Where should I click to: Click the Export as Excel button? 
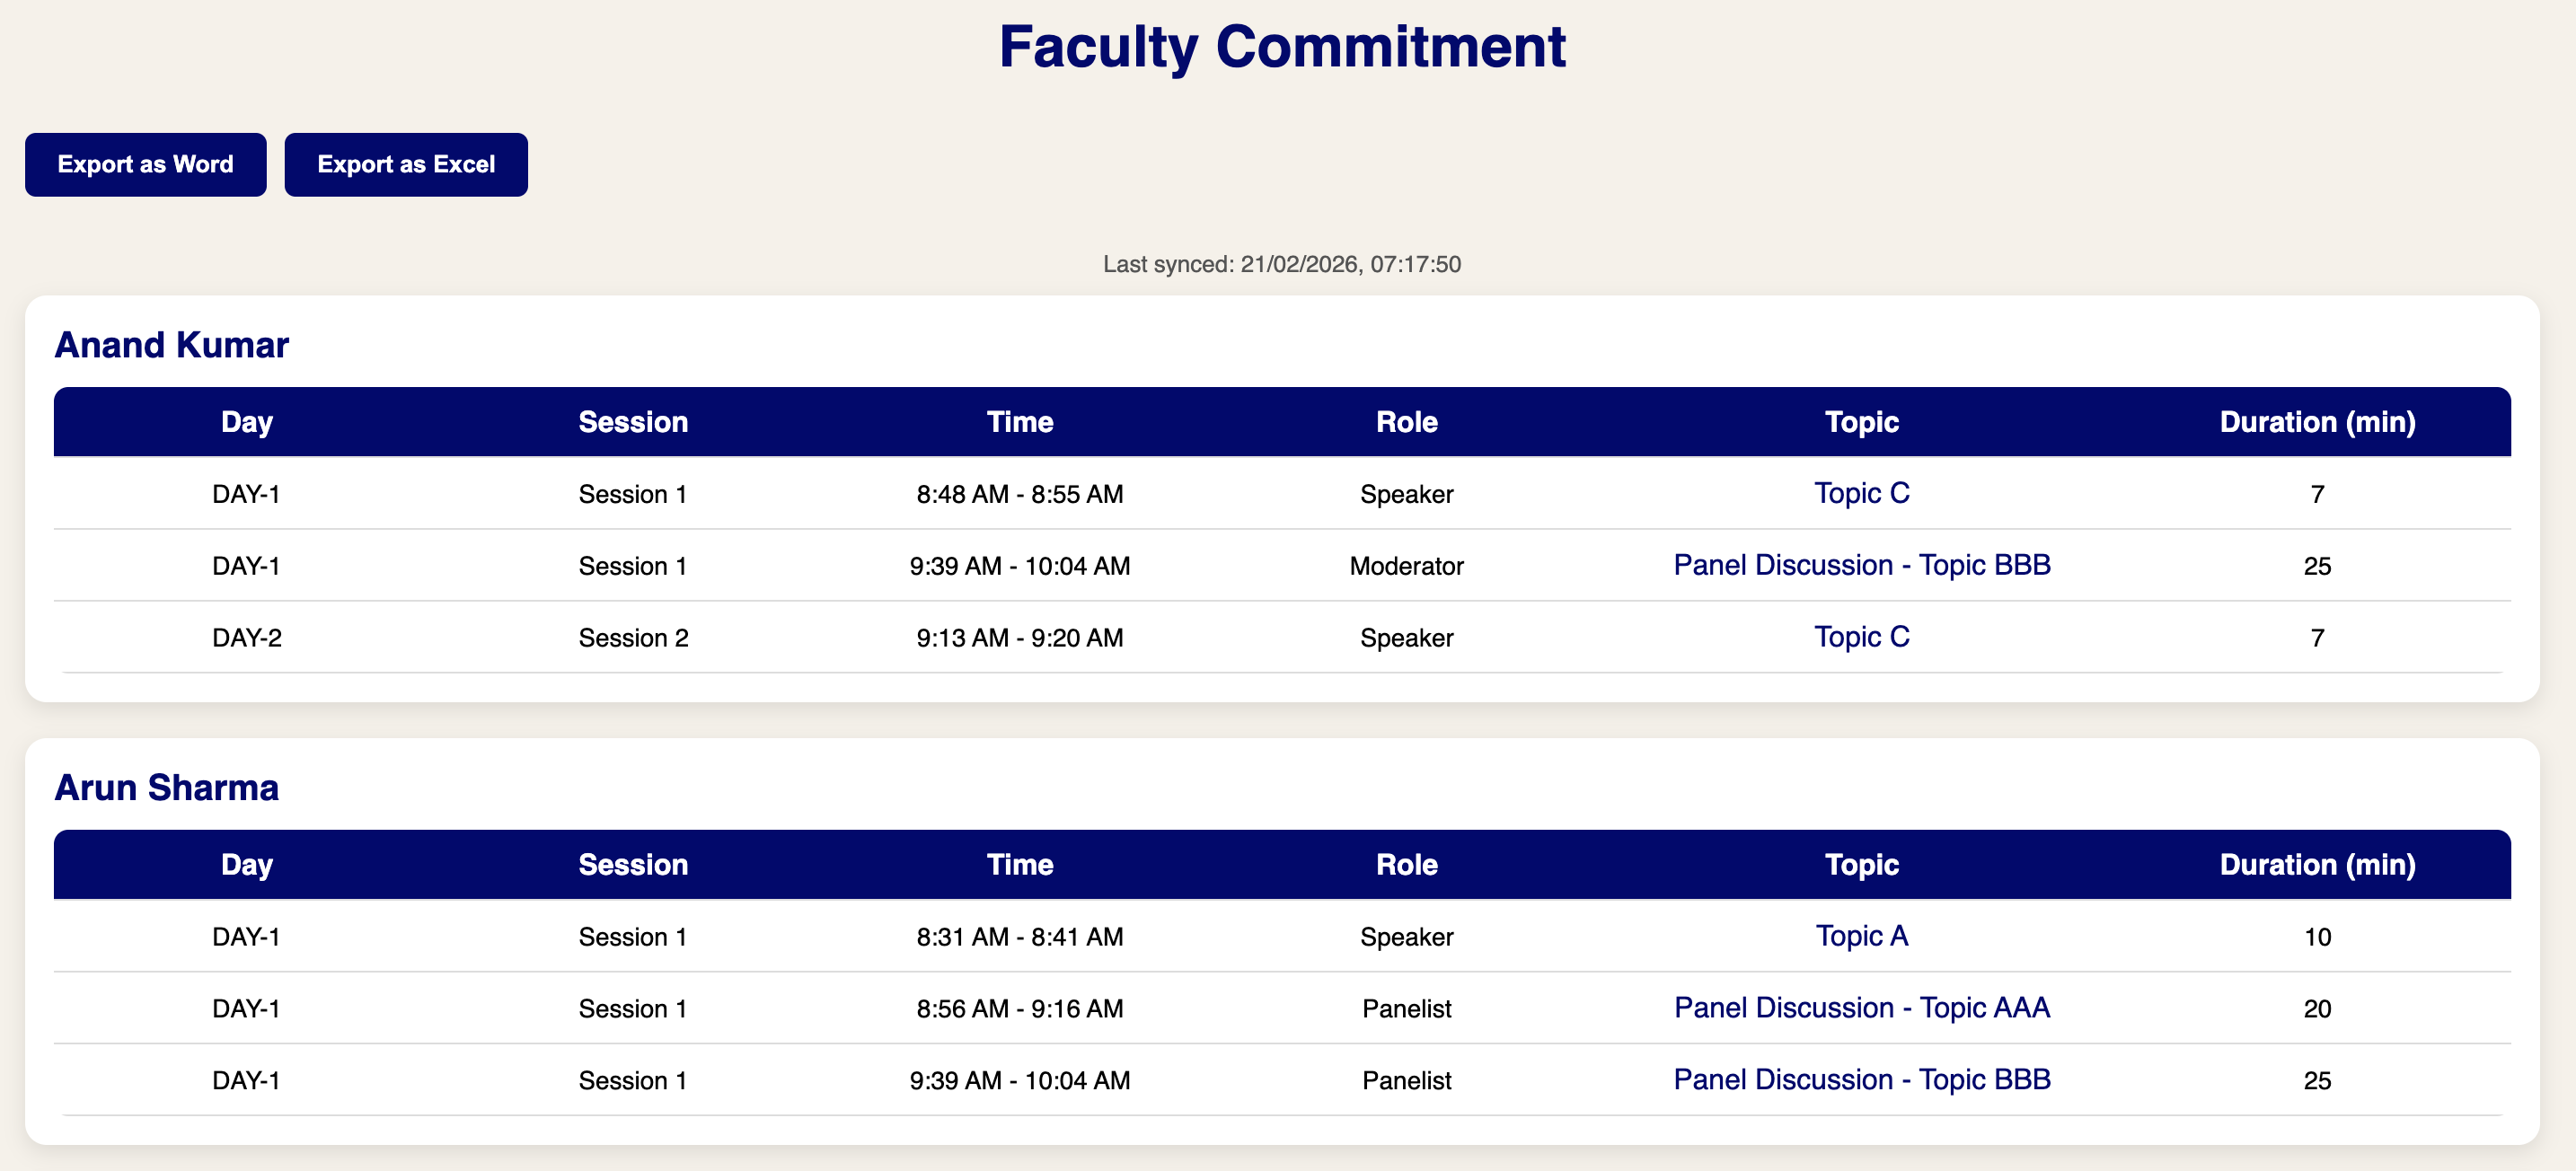pyautogui.click(x=406, y=164)
